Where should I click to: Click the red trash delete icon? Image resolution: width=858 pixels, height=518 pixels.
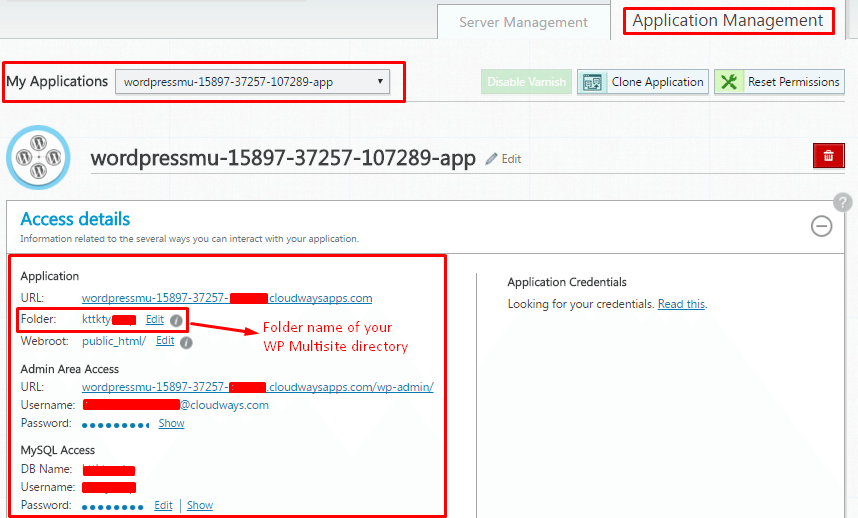(x=828, y=155)
